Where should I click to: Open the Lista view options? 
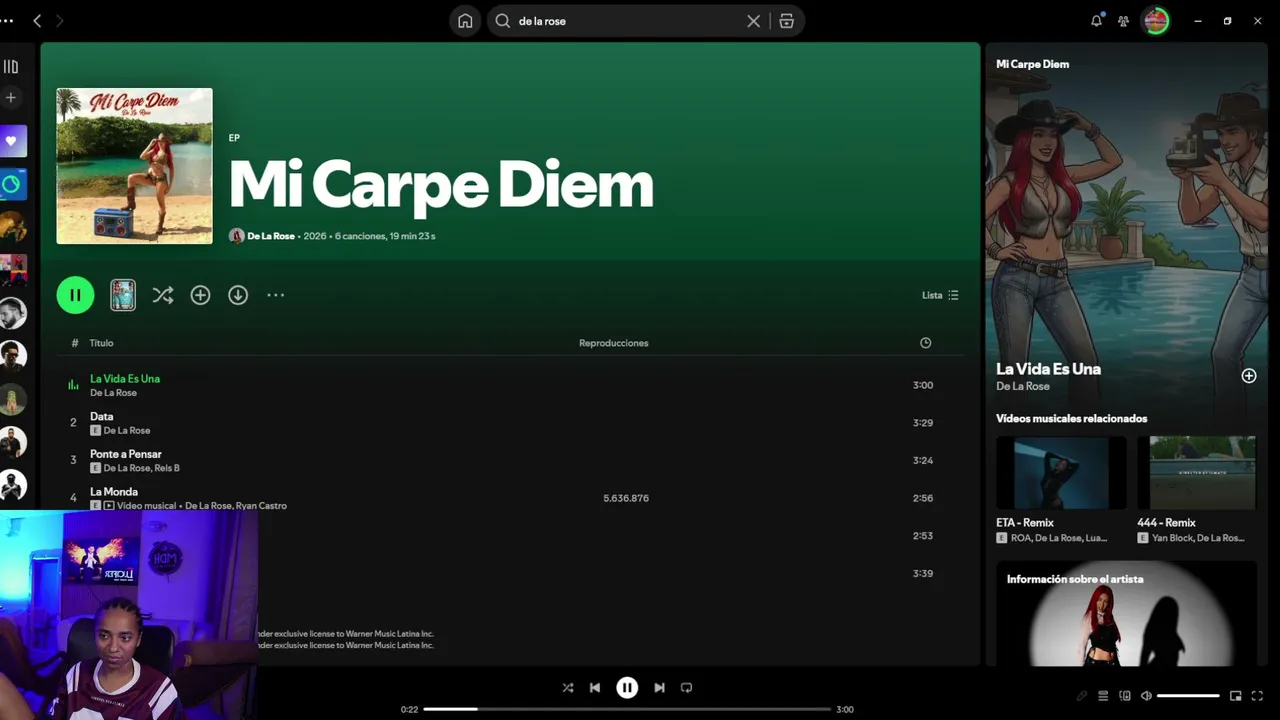(x=940, y=295)
